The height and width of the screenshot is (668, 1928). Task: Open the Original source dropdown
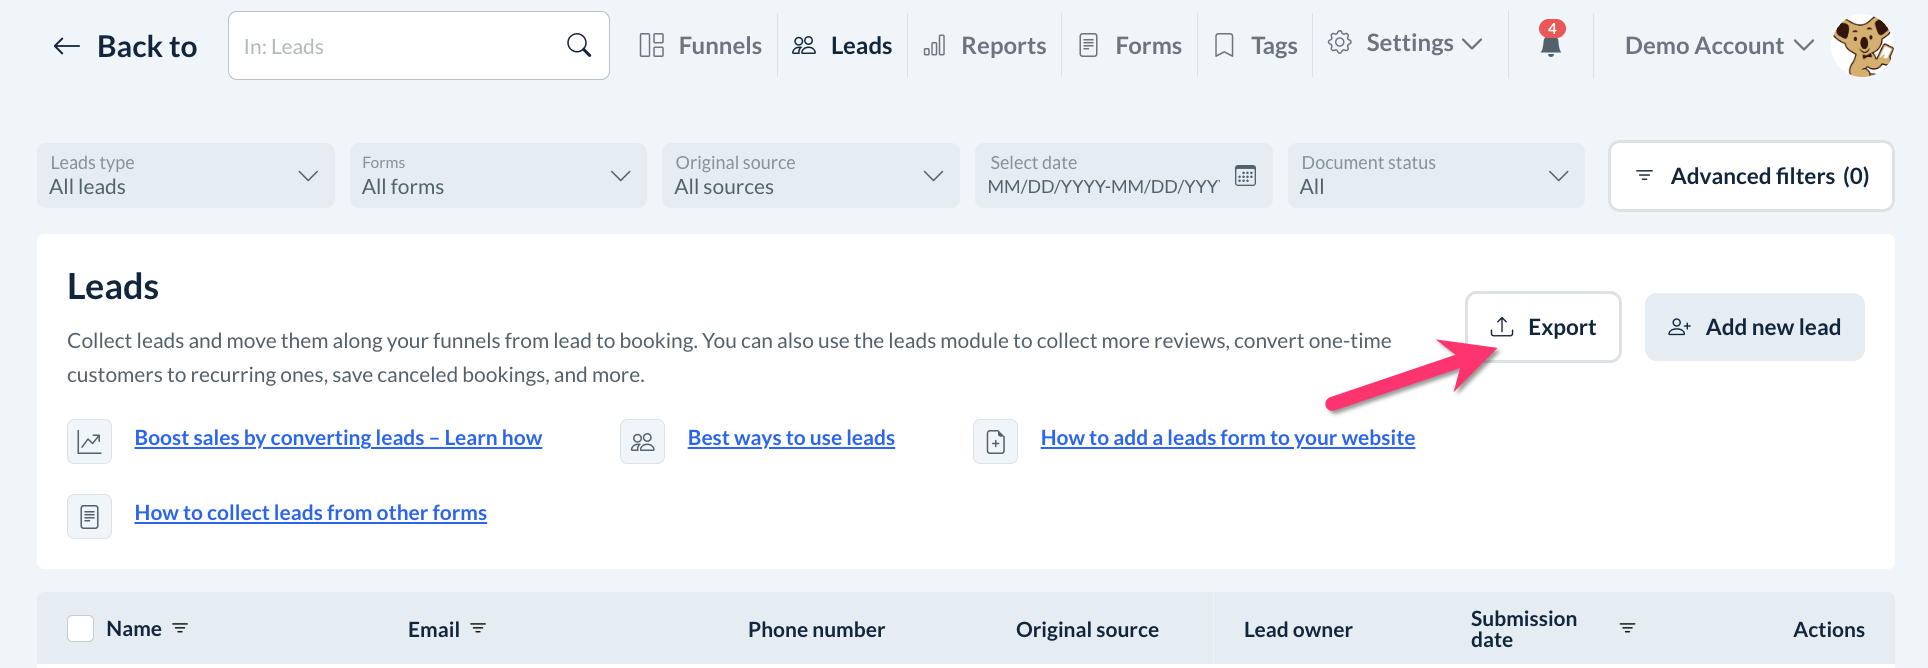(x=810, y=176)
